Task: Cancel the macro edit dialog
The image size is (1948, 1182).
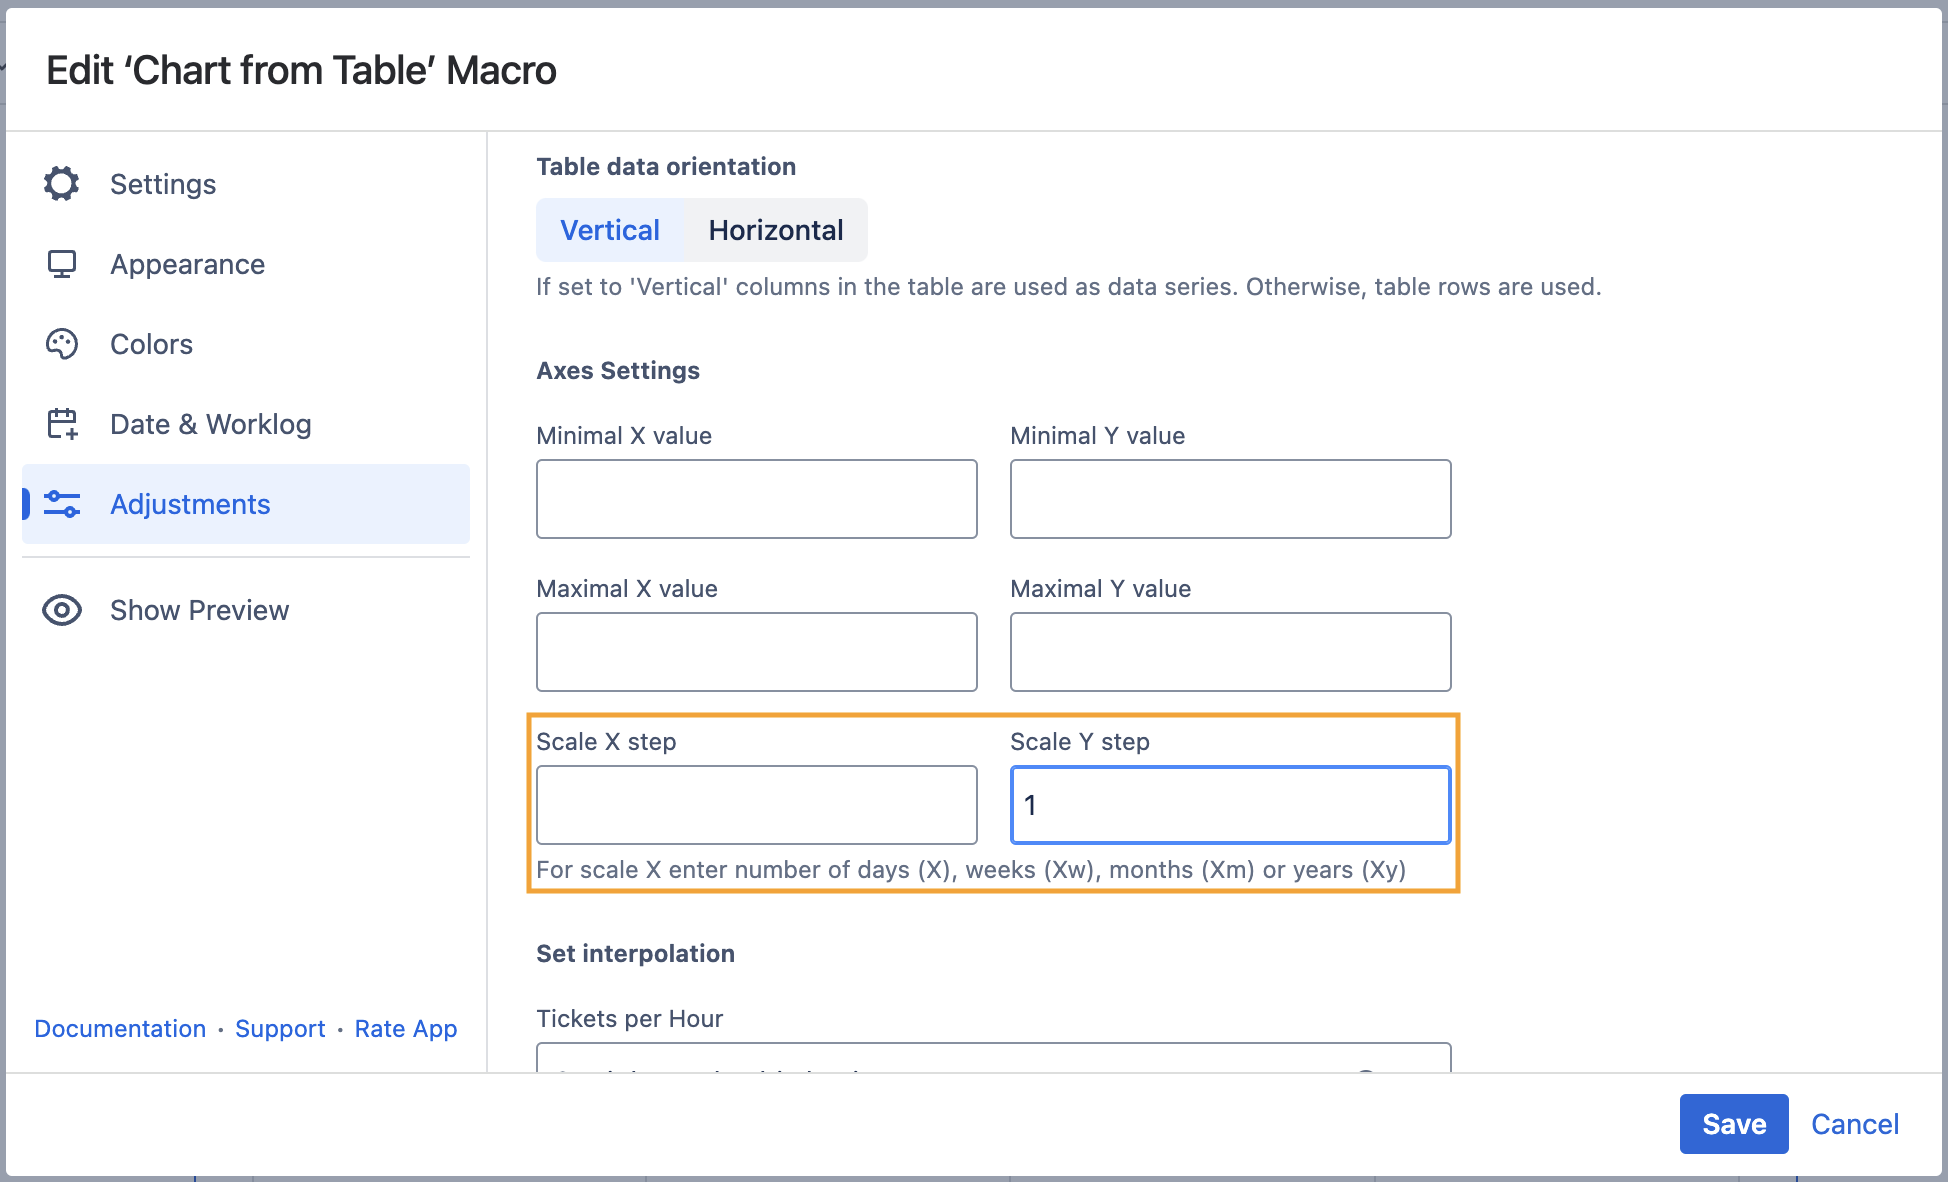Action: click(1854, 1124)
